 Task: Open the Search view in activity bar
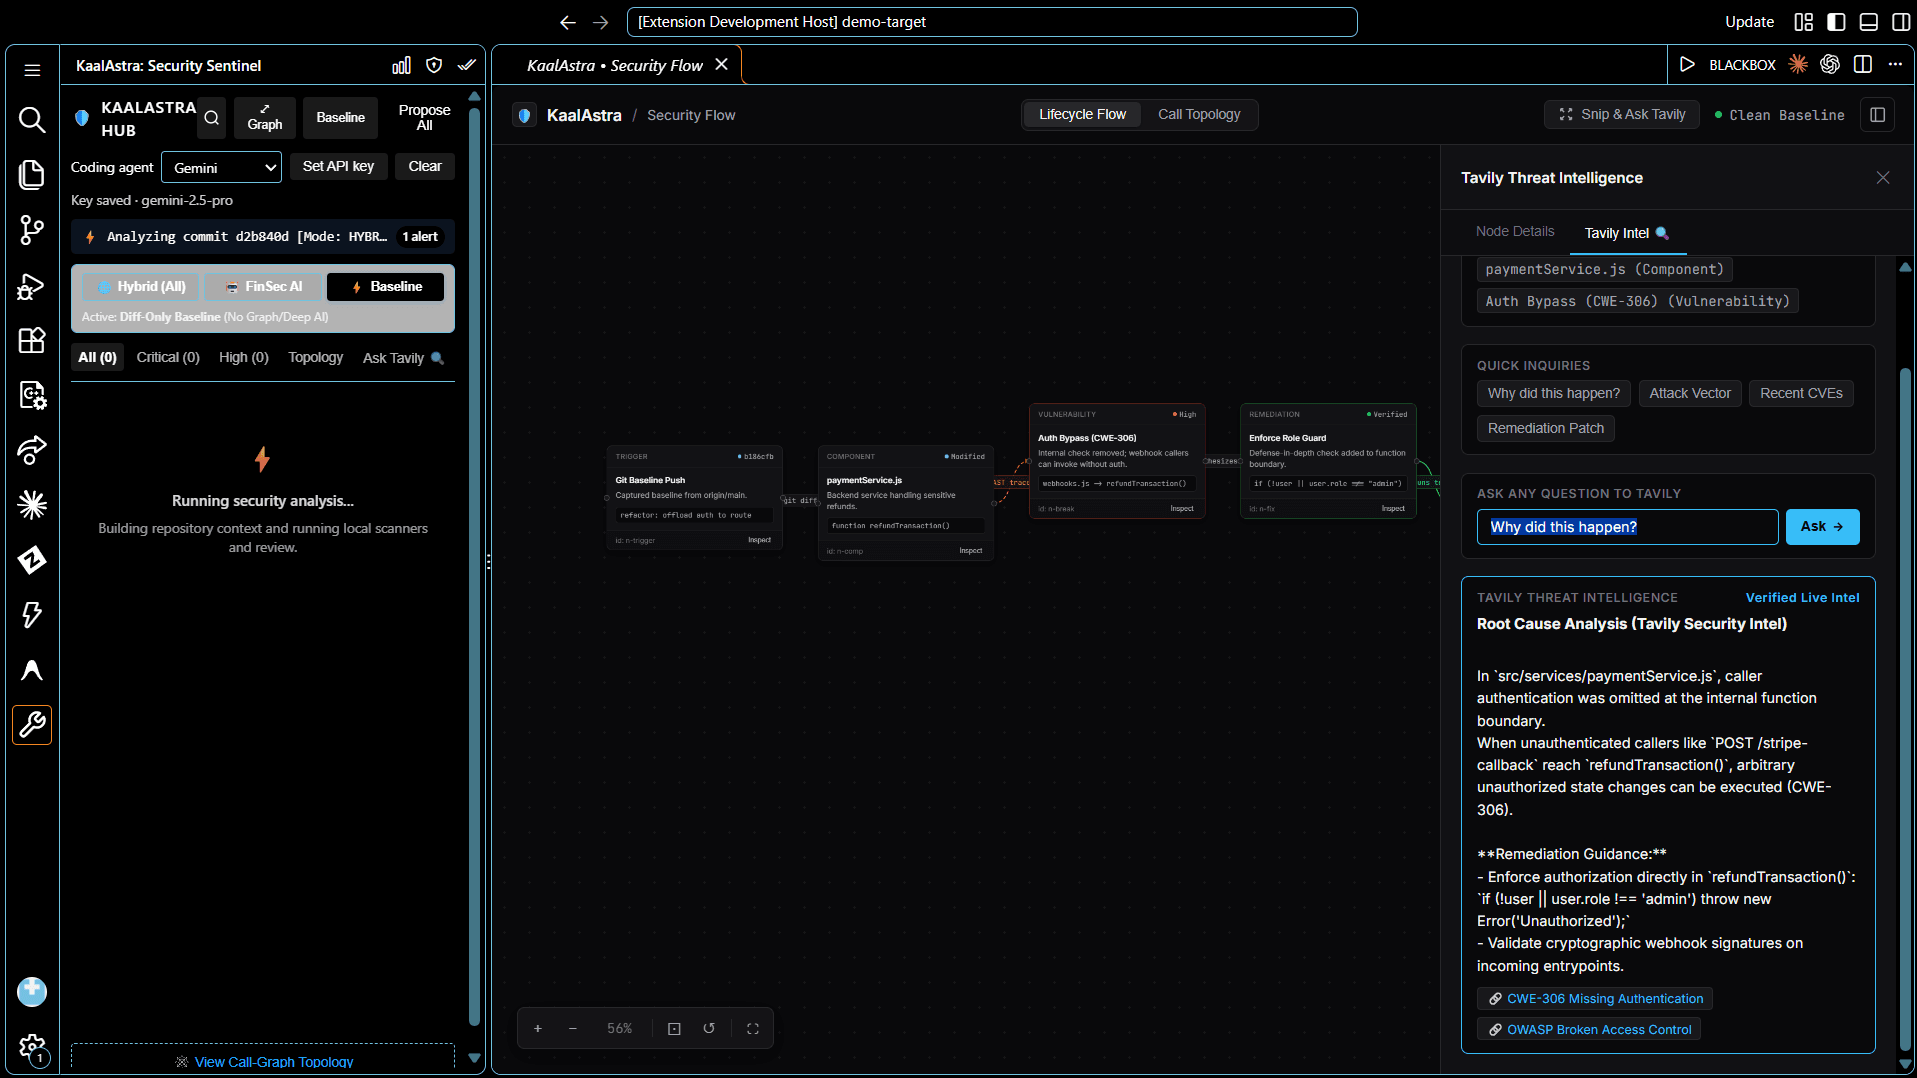[32, 120]
